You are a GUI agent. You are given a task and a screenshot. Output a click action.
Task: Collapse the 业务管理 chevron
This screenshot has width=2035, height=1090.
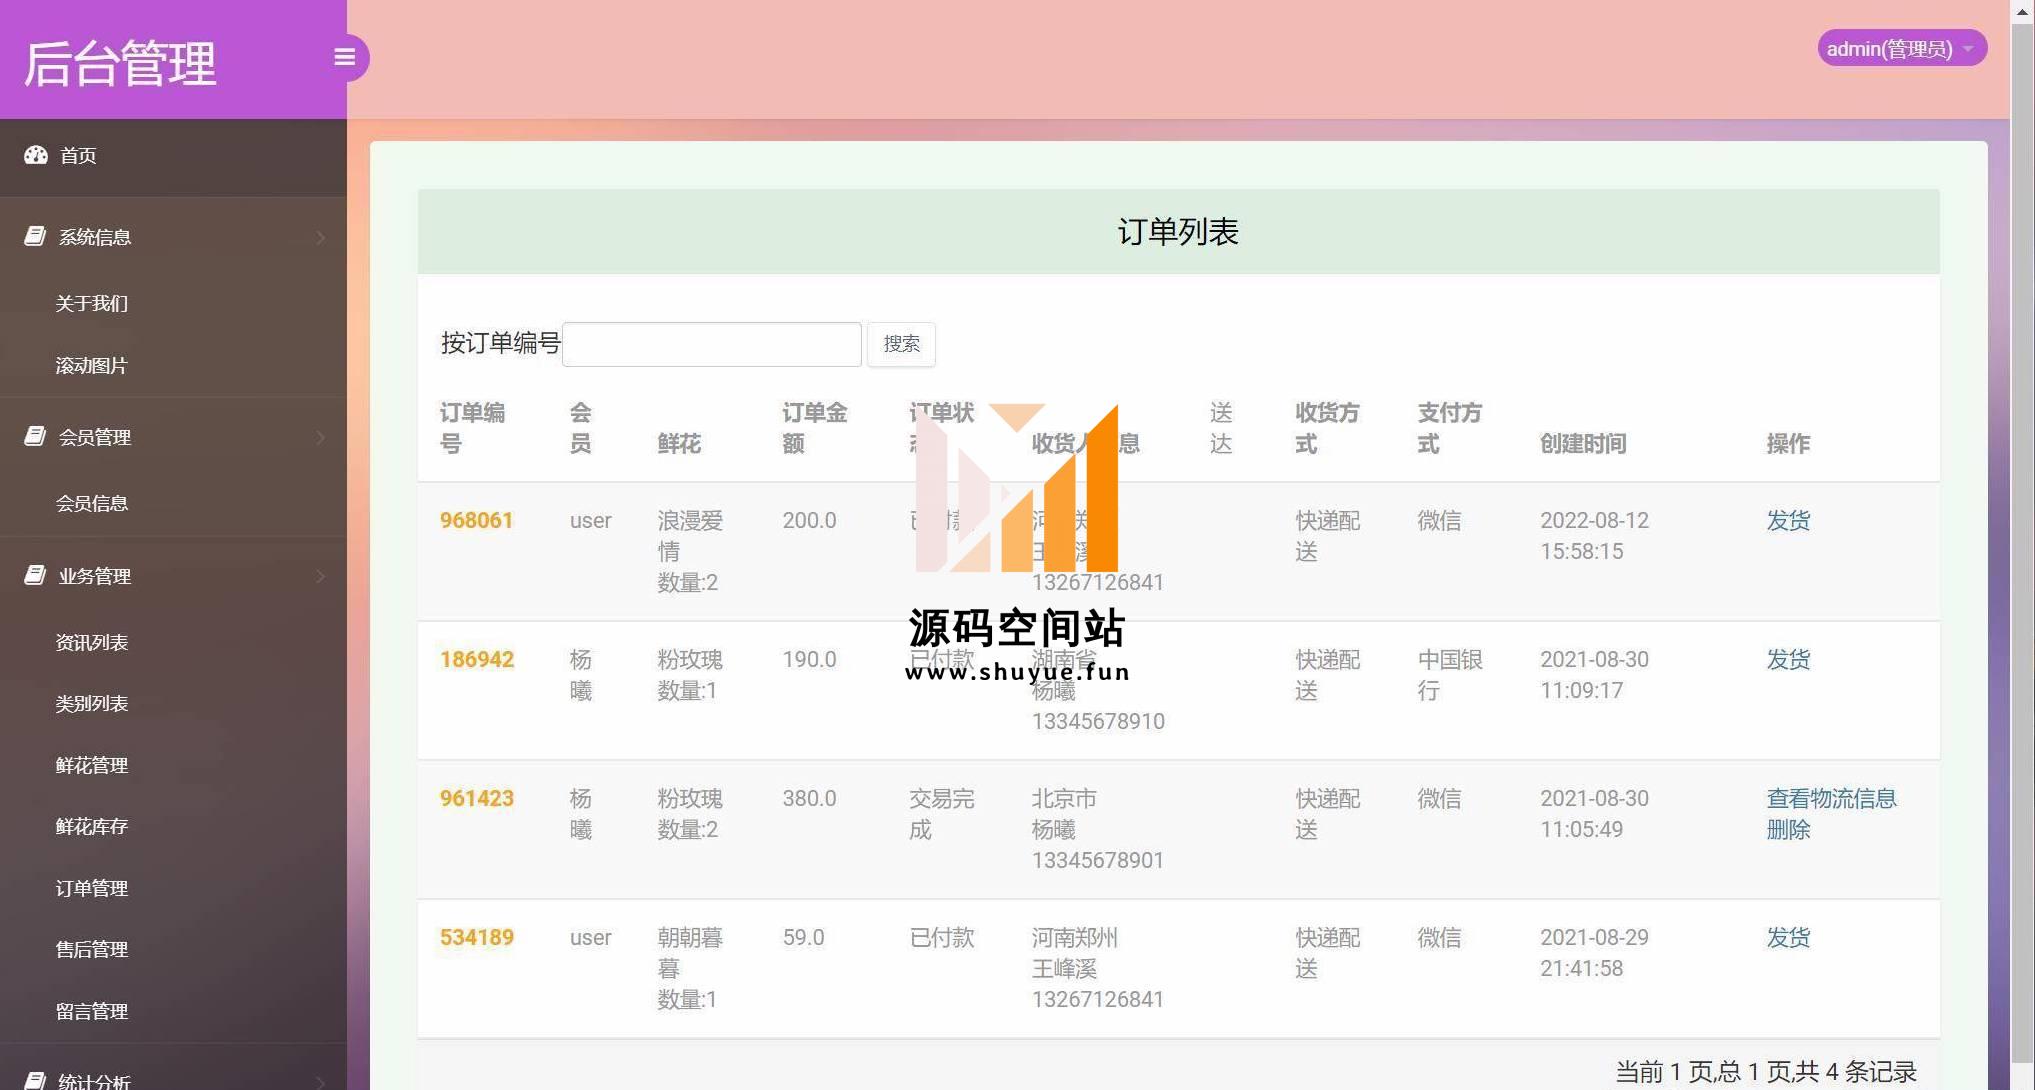pos(321,576)
